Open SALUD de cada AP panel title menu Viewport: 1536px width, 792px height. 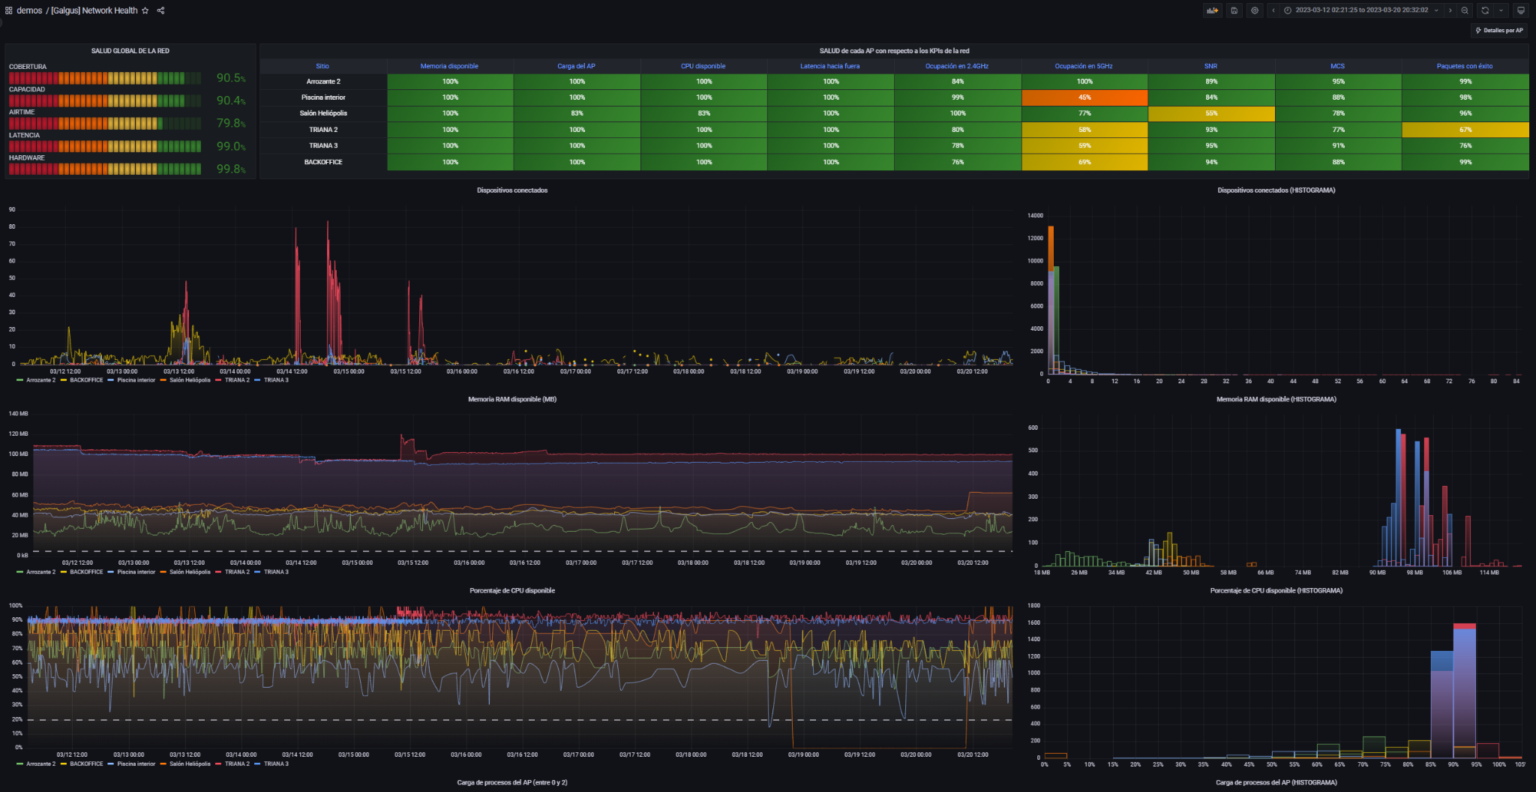(894, 50)
